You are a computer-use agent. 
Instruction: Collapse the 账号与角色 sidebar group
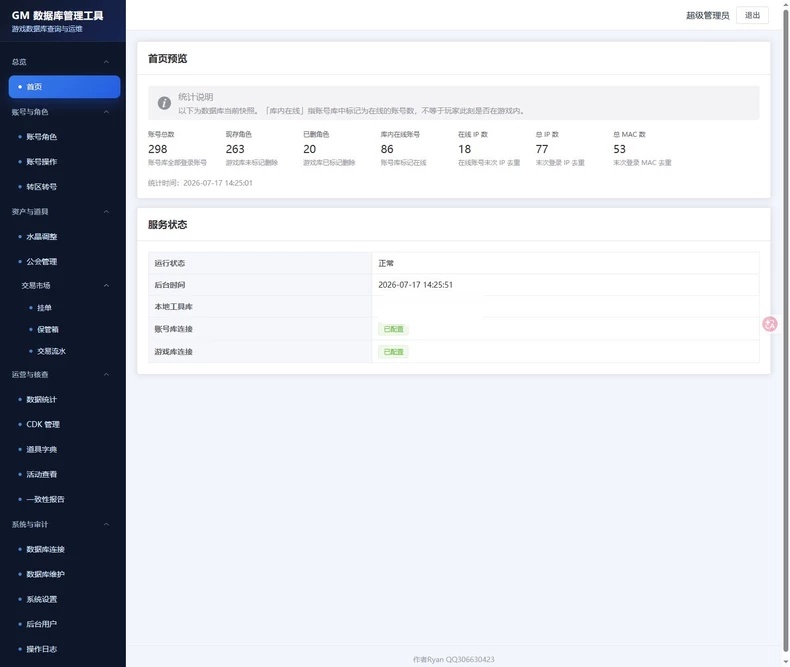pos(106,112)
